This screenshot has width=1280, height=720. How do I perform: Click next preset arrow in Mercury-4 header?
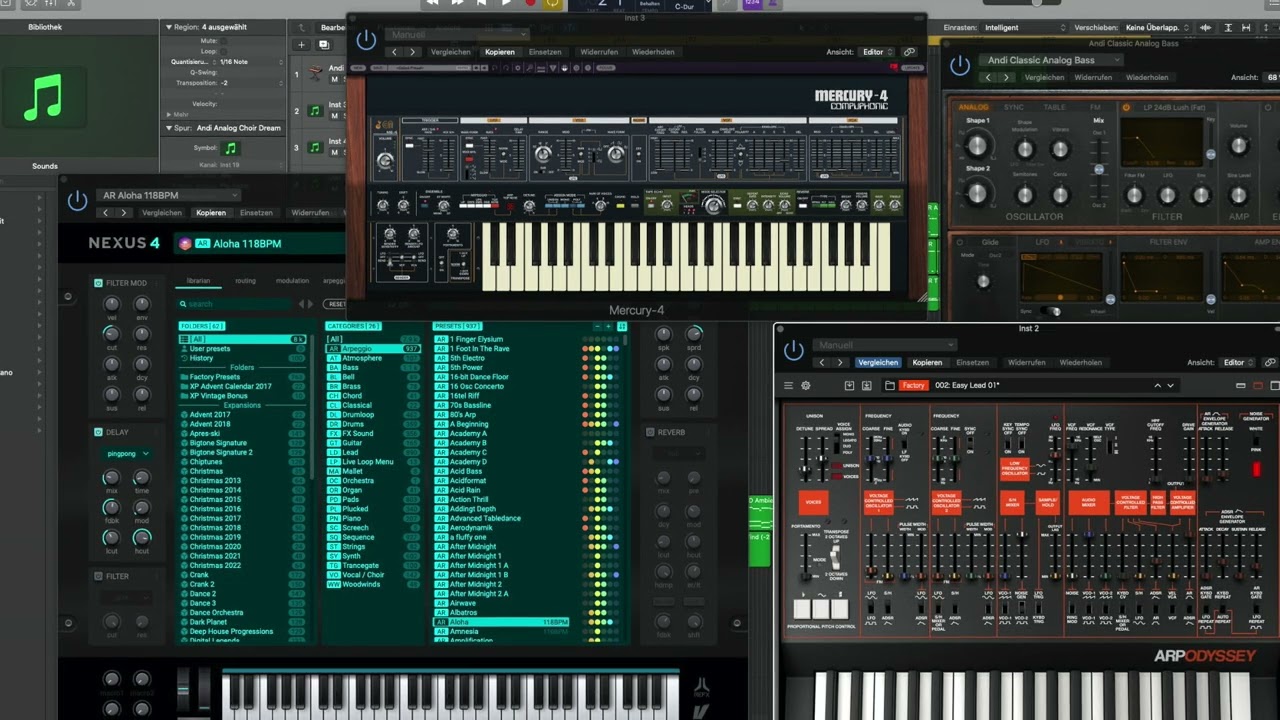tap(413, 52)
